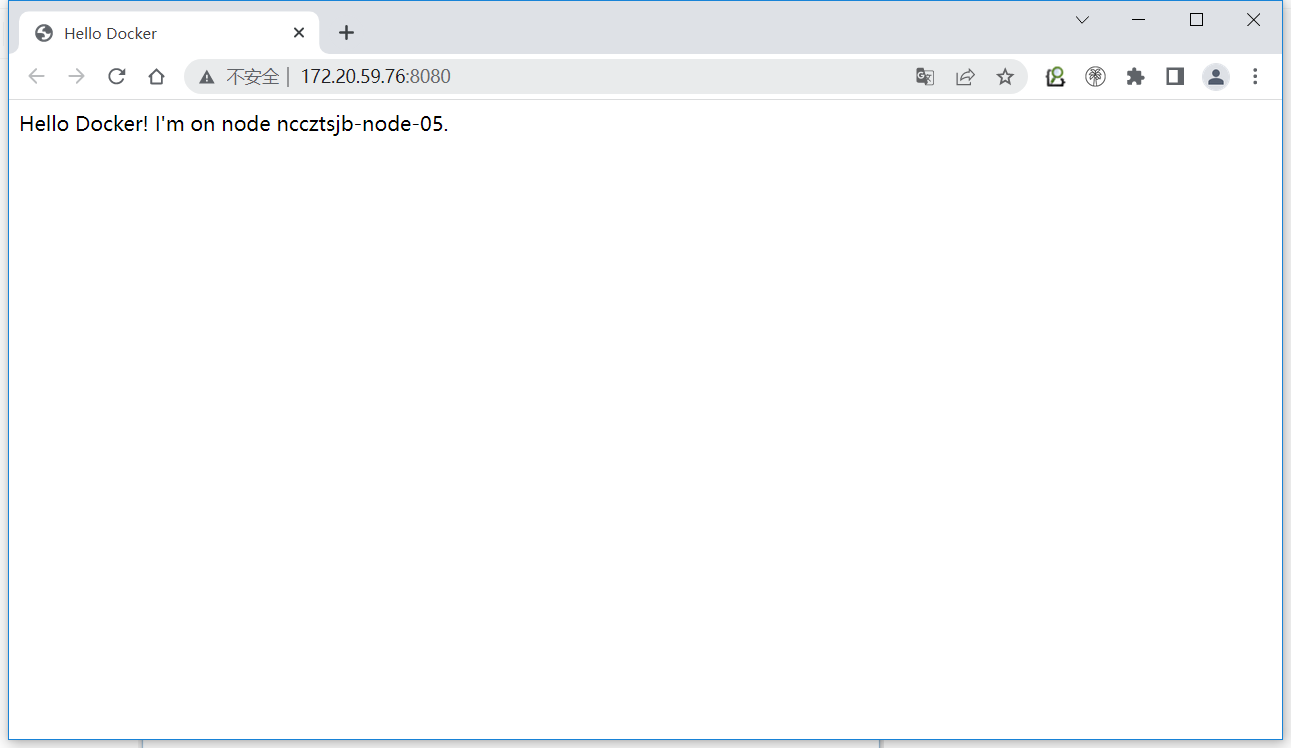Expand the tab search chevron
Viewport: 1291px width, 748px height.
(1082, 20)
